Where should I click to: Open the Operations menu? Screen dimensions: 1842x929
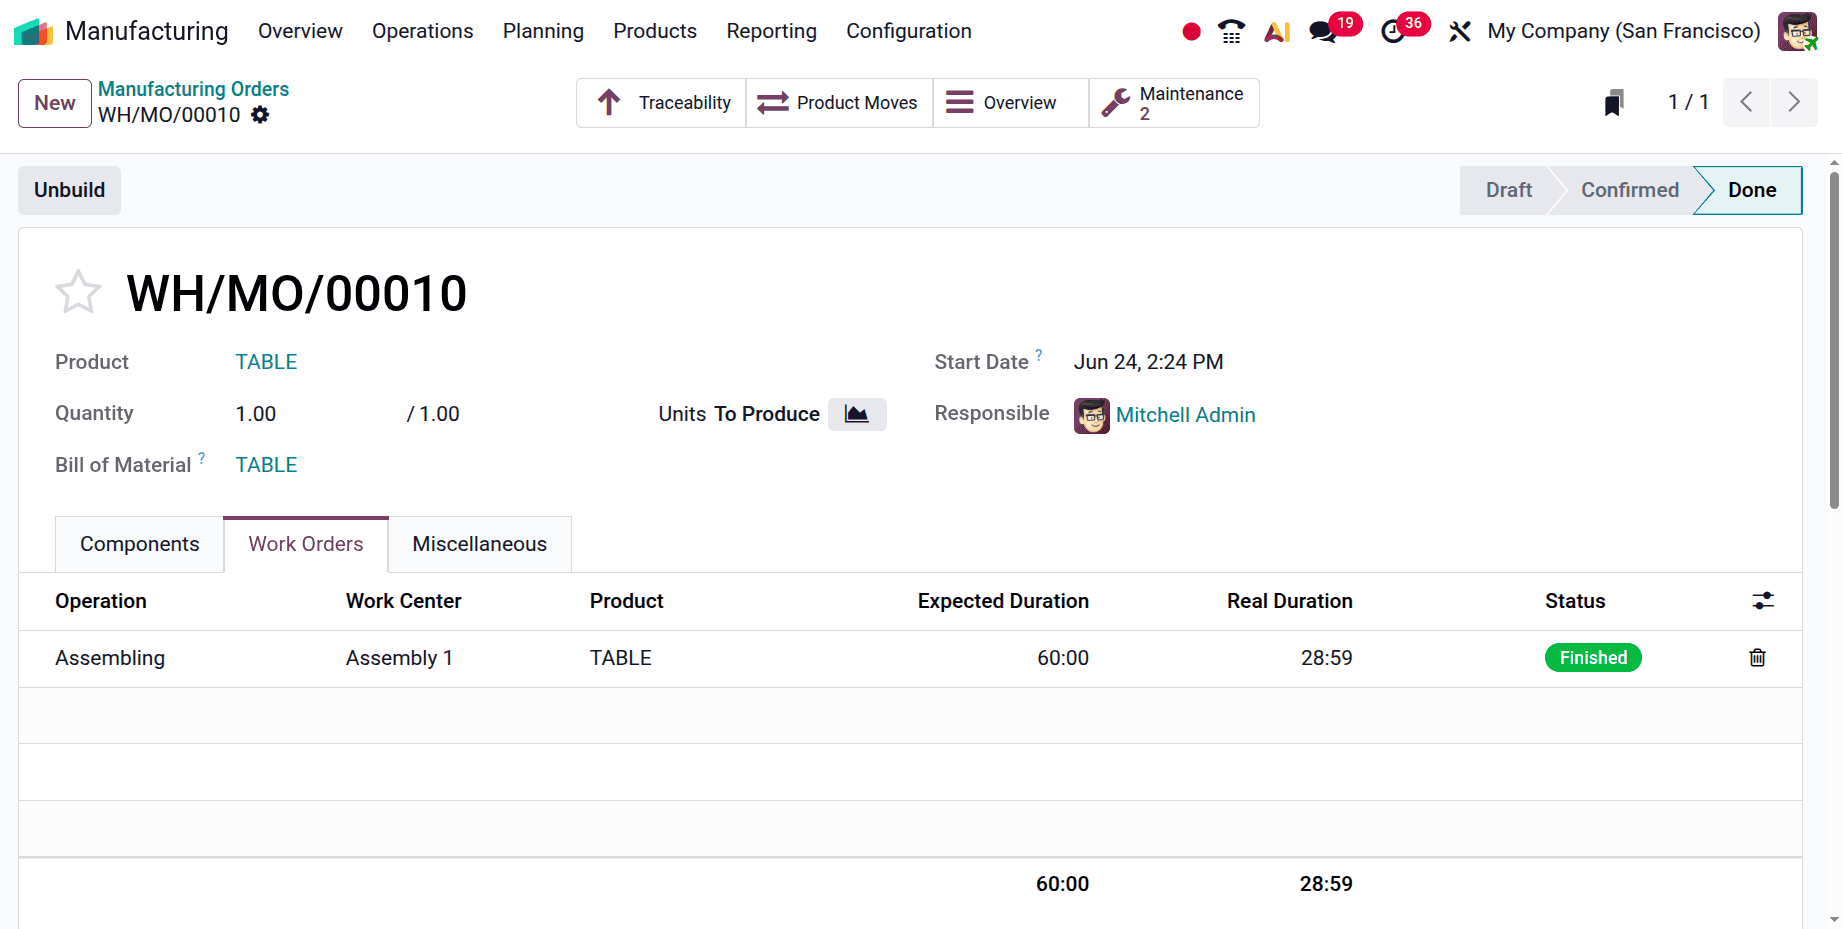423,31
